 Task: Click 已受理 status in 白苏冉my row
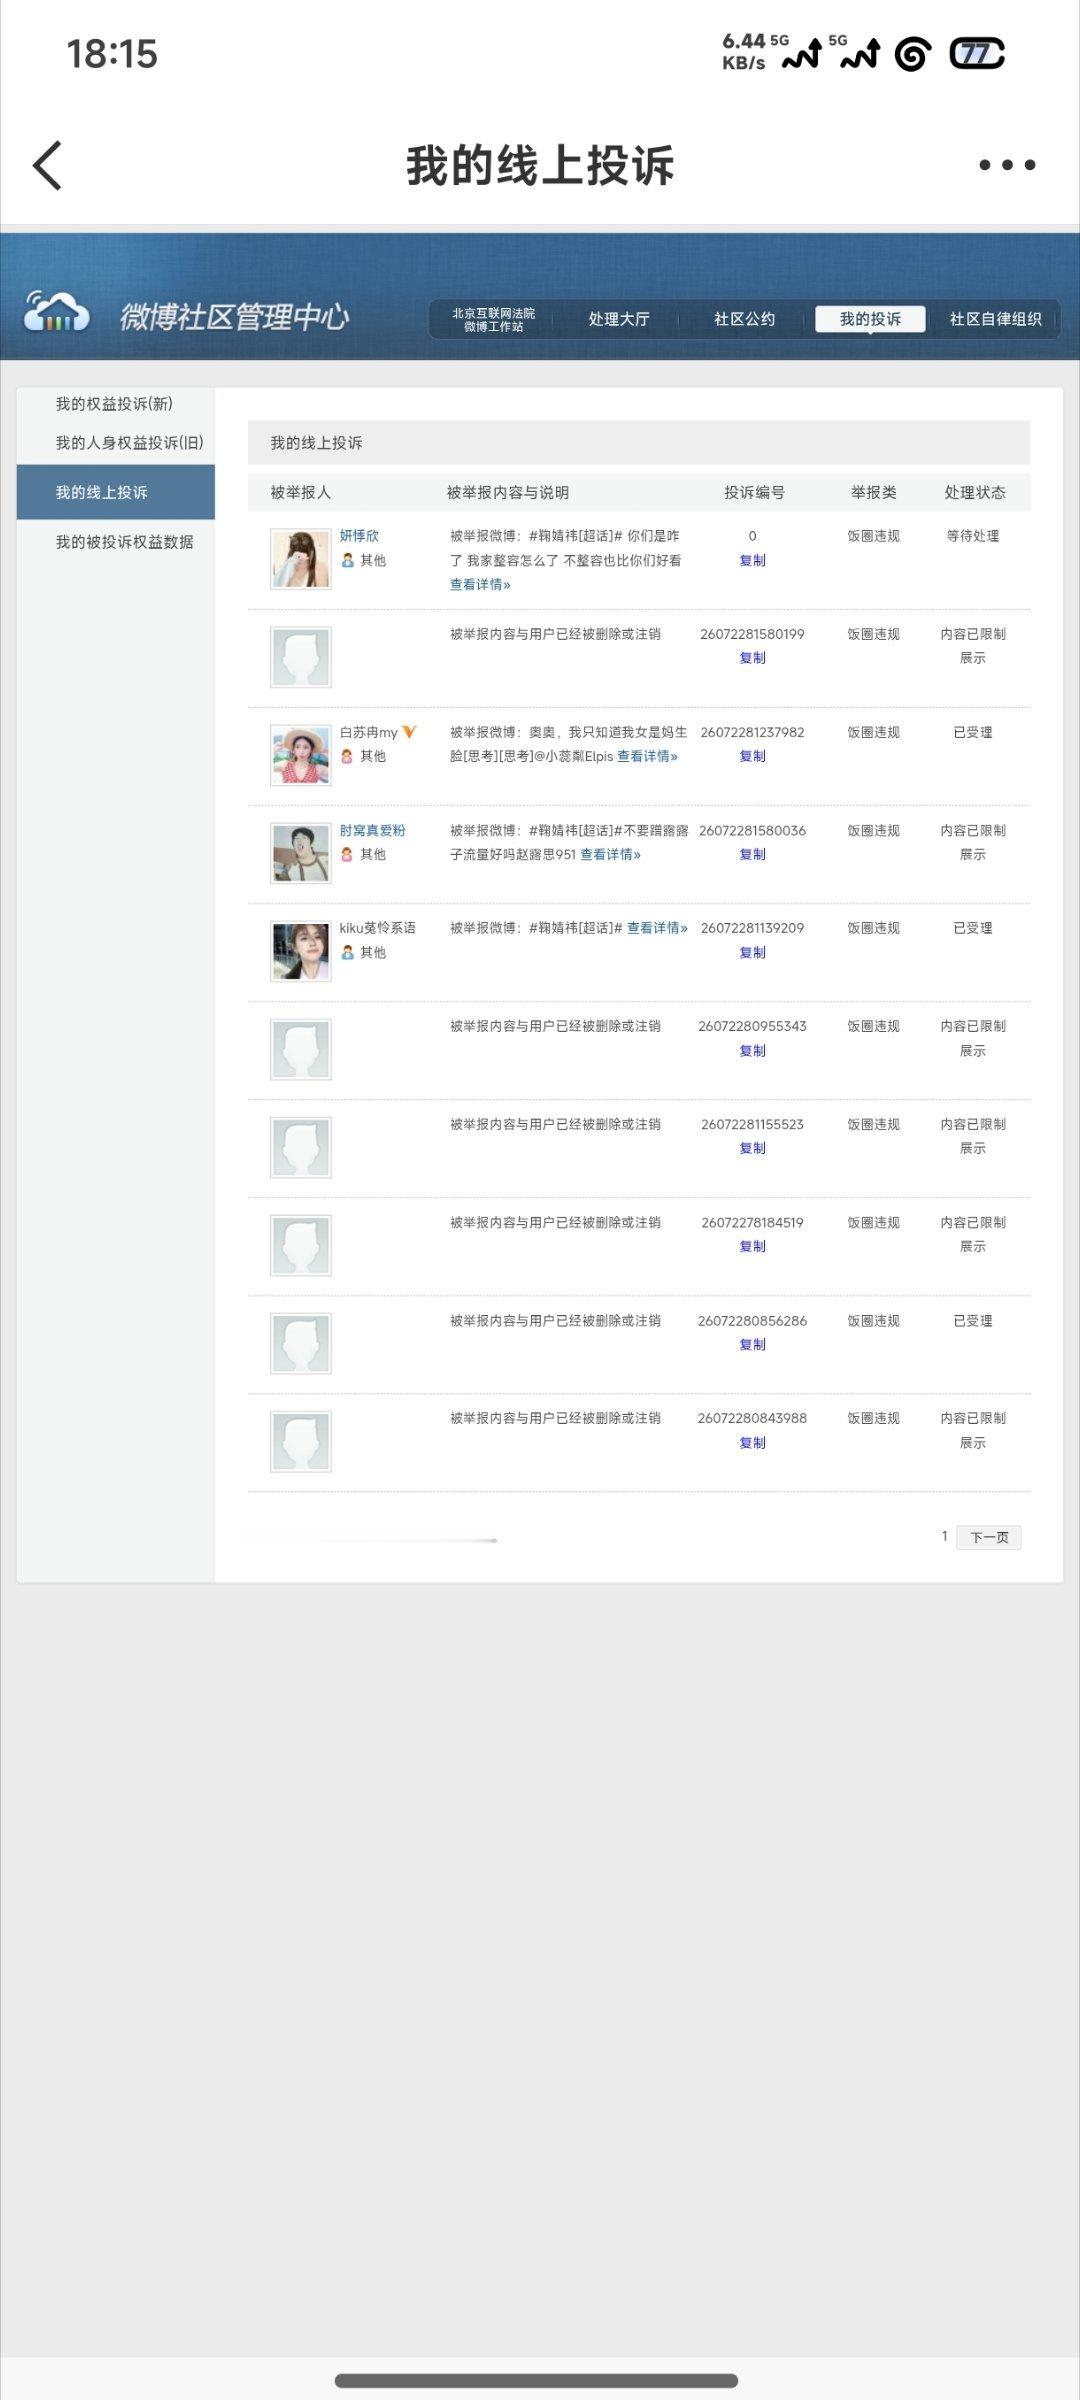pyautogui.click(x=973, y=733)
